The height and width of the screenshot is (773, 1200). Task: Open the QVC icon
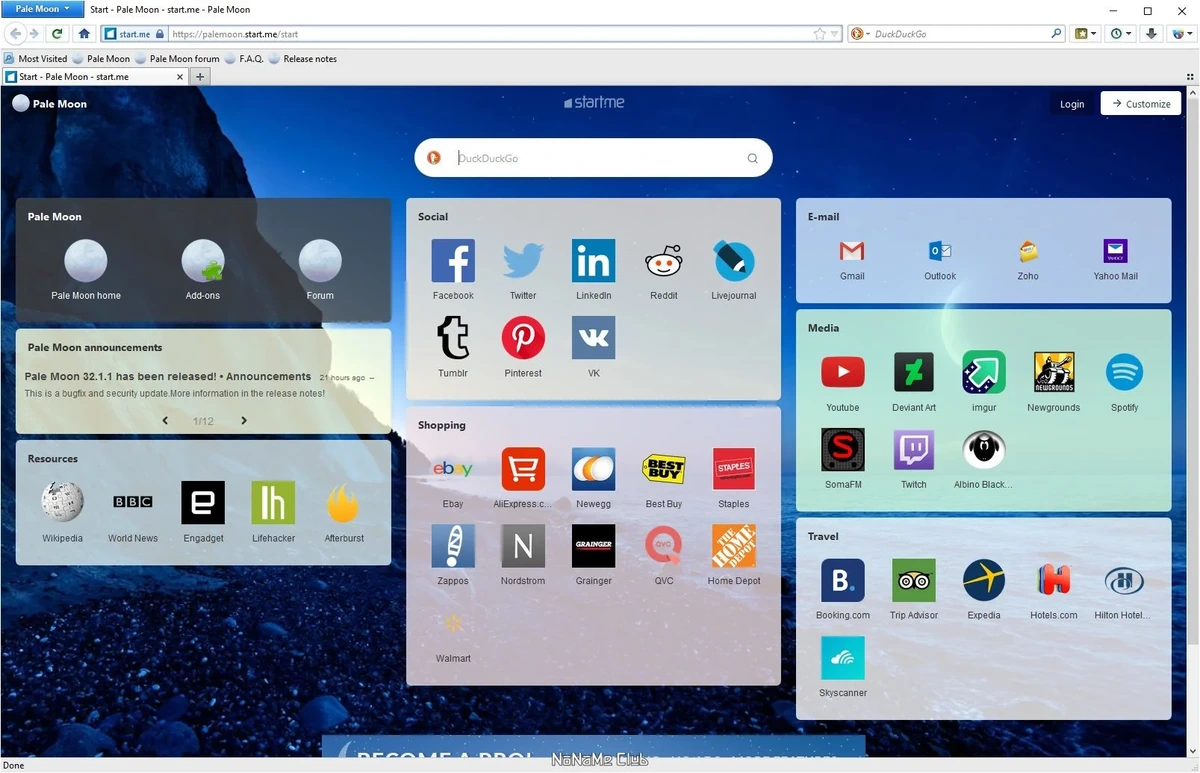coord(664,546)
